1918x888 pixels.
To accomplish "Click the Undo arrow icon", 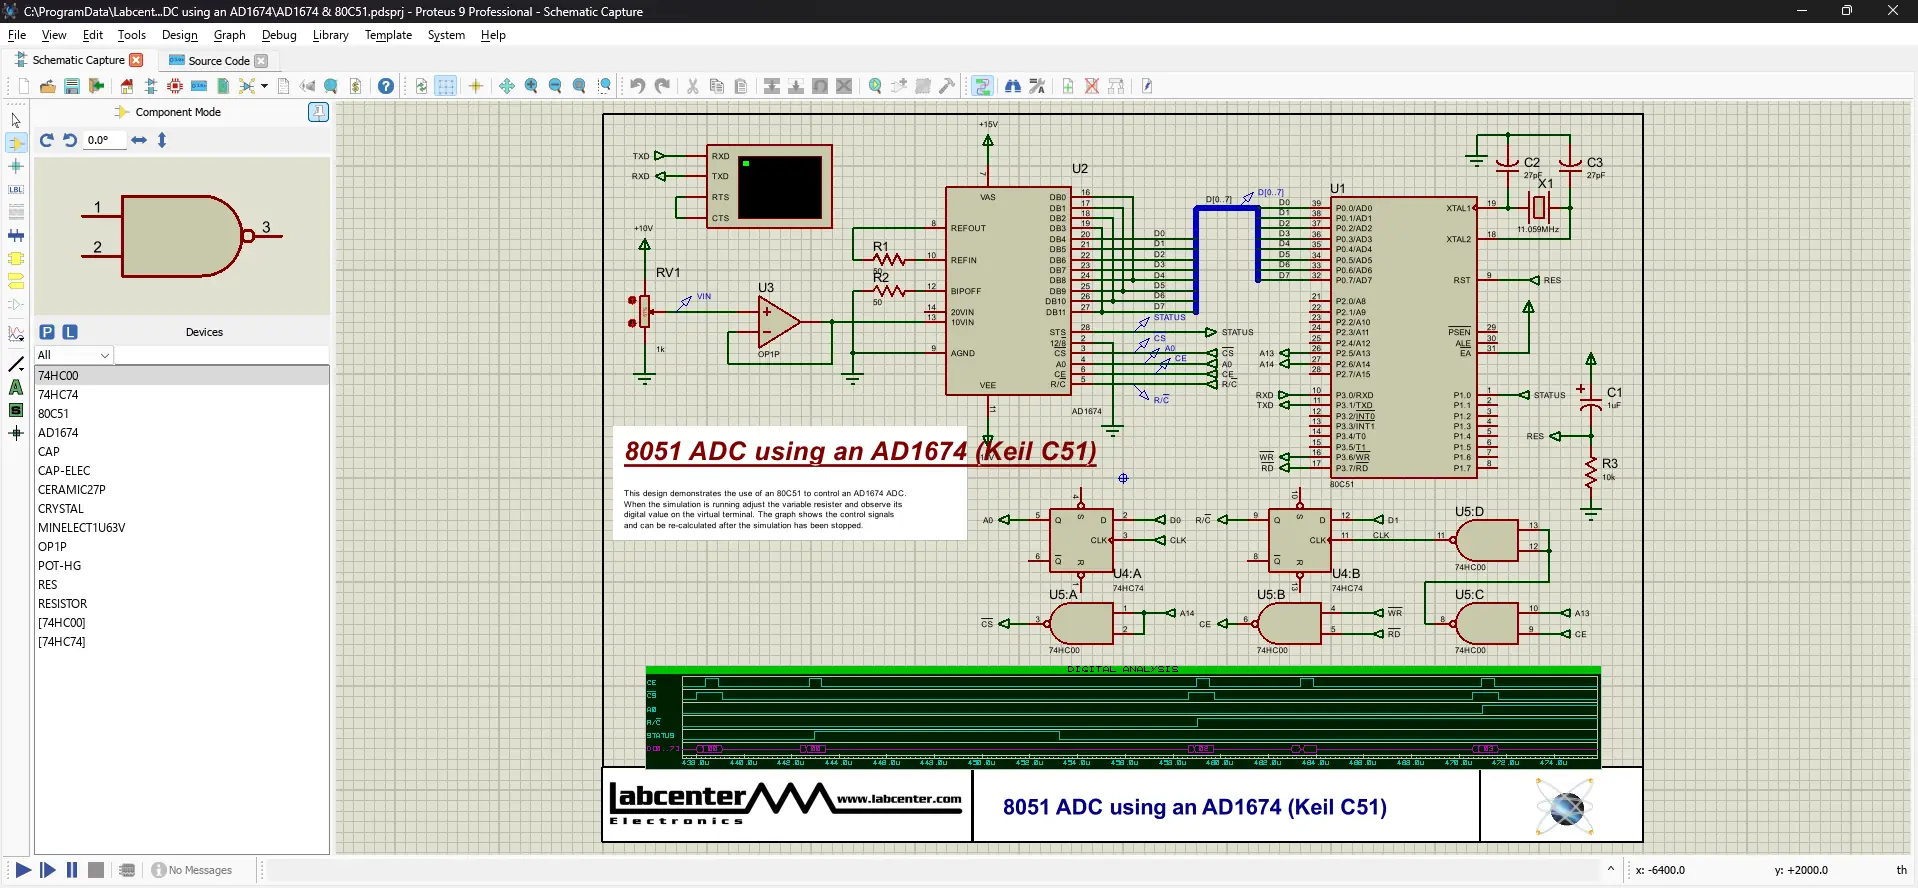I will [x=637, y=86].
